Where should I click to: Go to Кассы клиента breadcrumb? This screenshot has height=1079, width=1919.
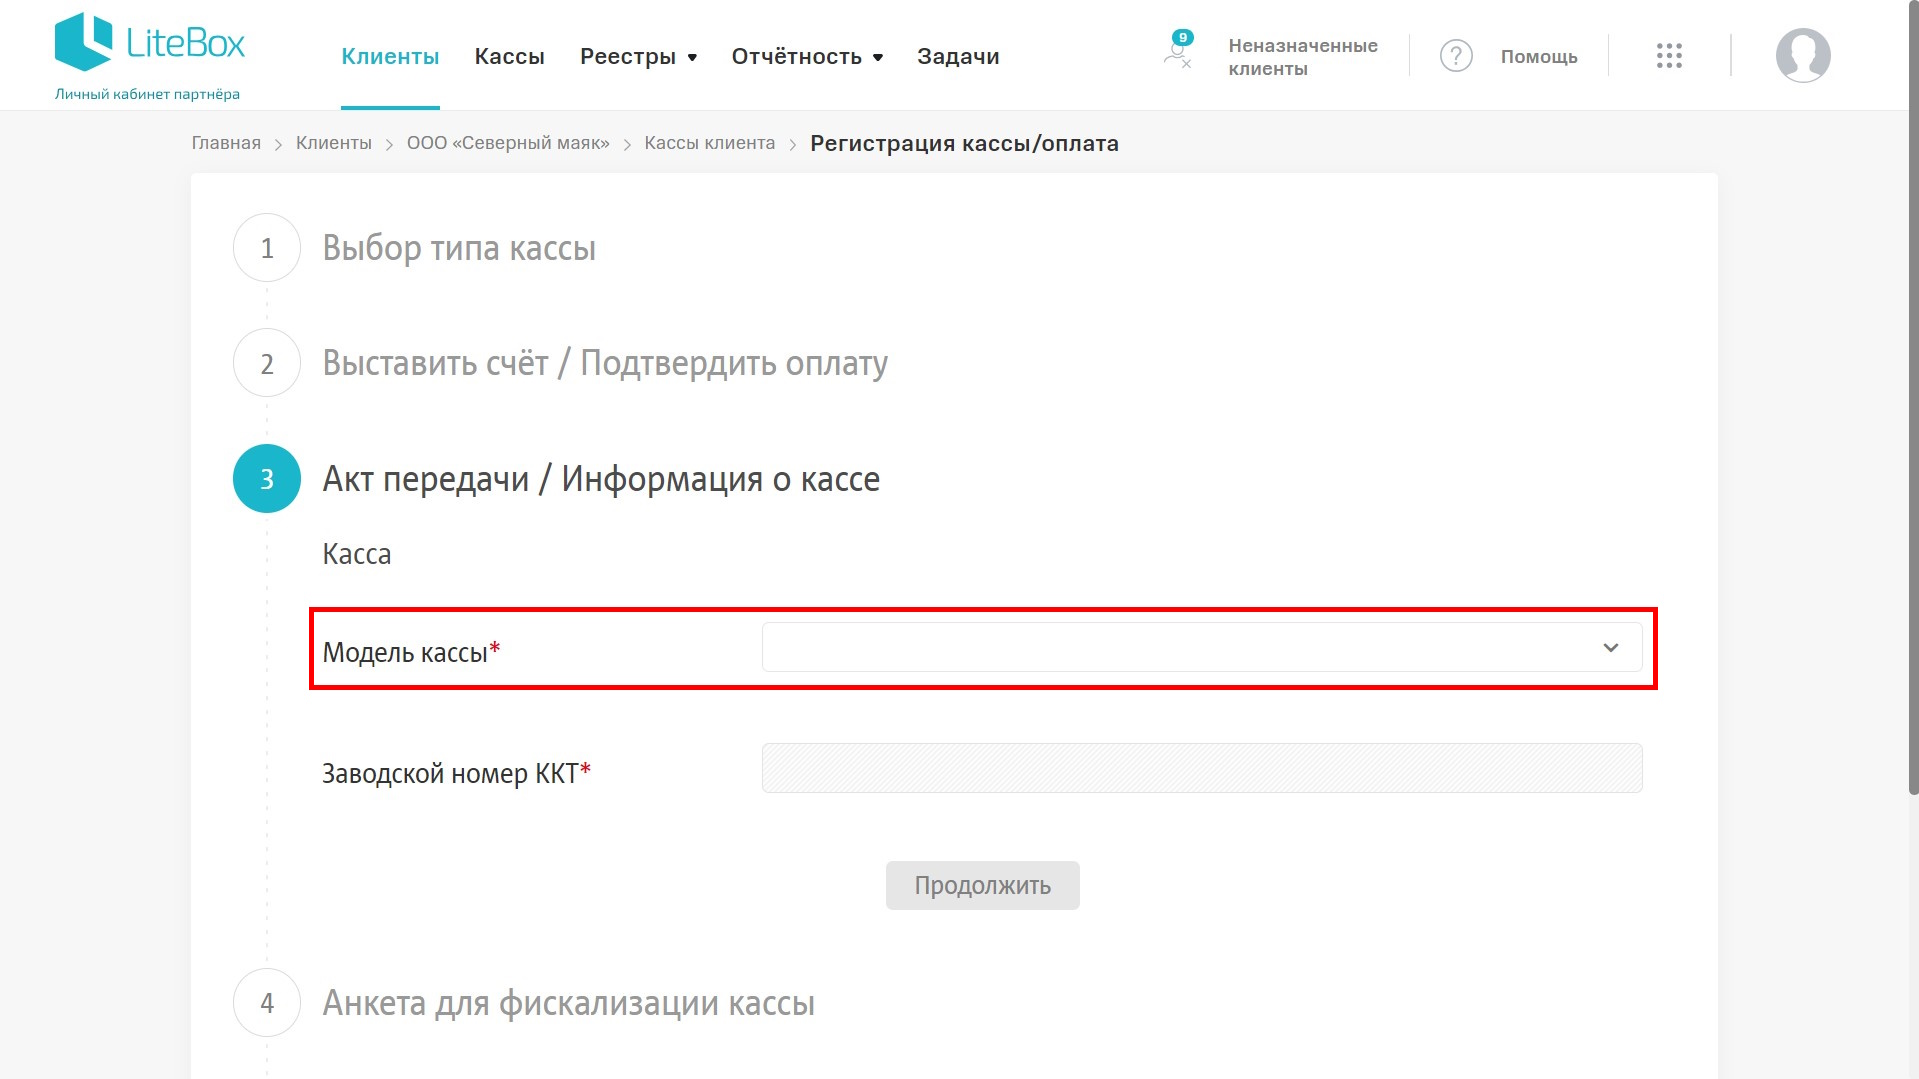[x=710, y=143]
